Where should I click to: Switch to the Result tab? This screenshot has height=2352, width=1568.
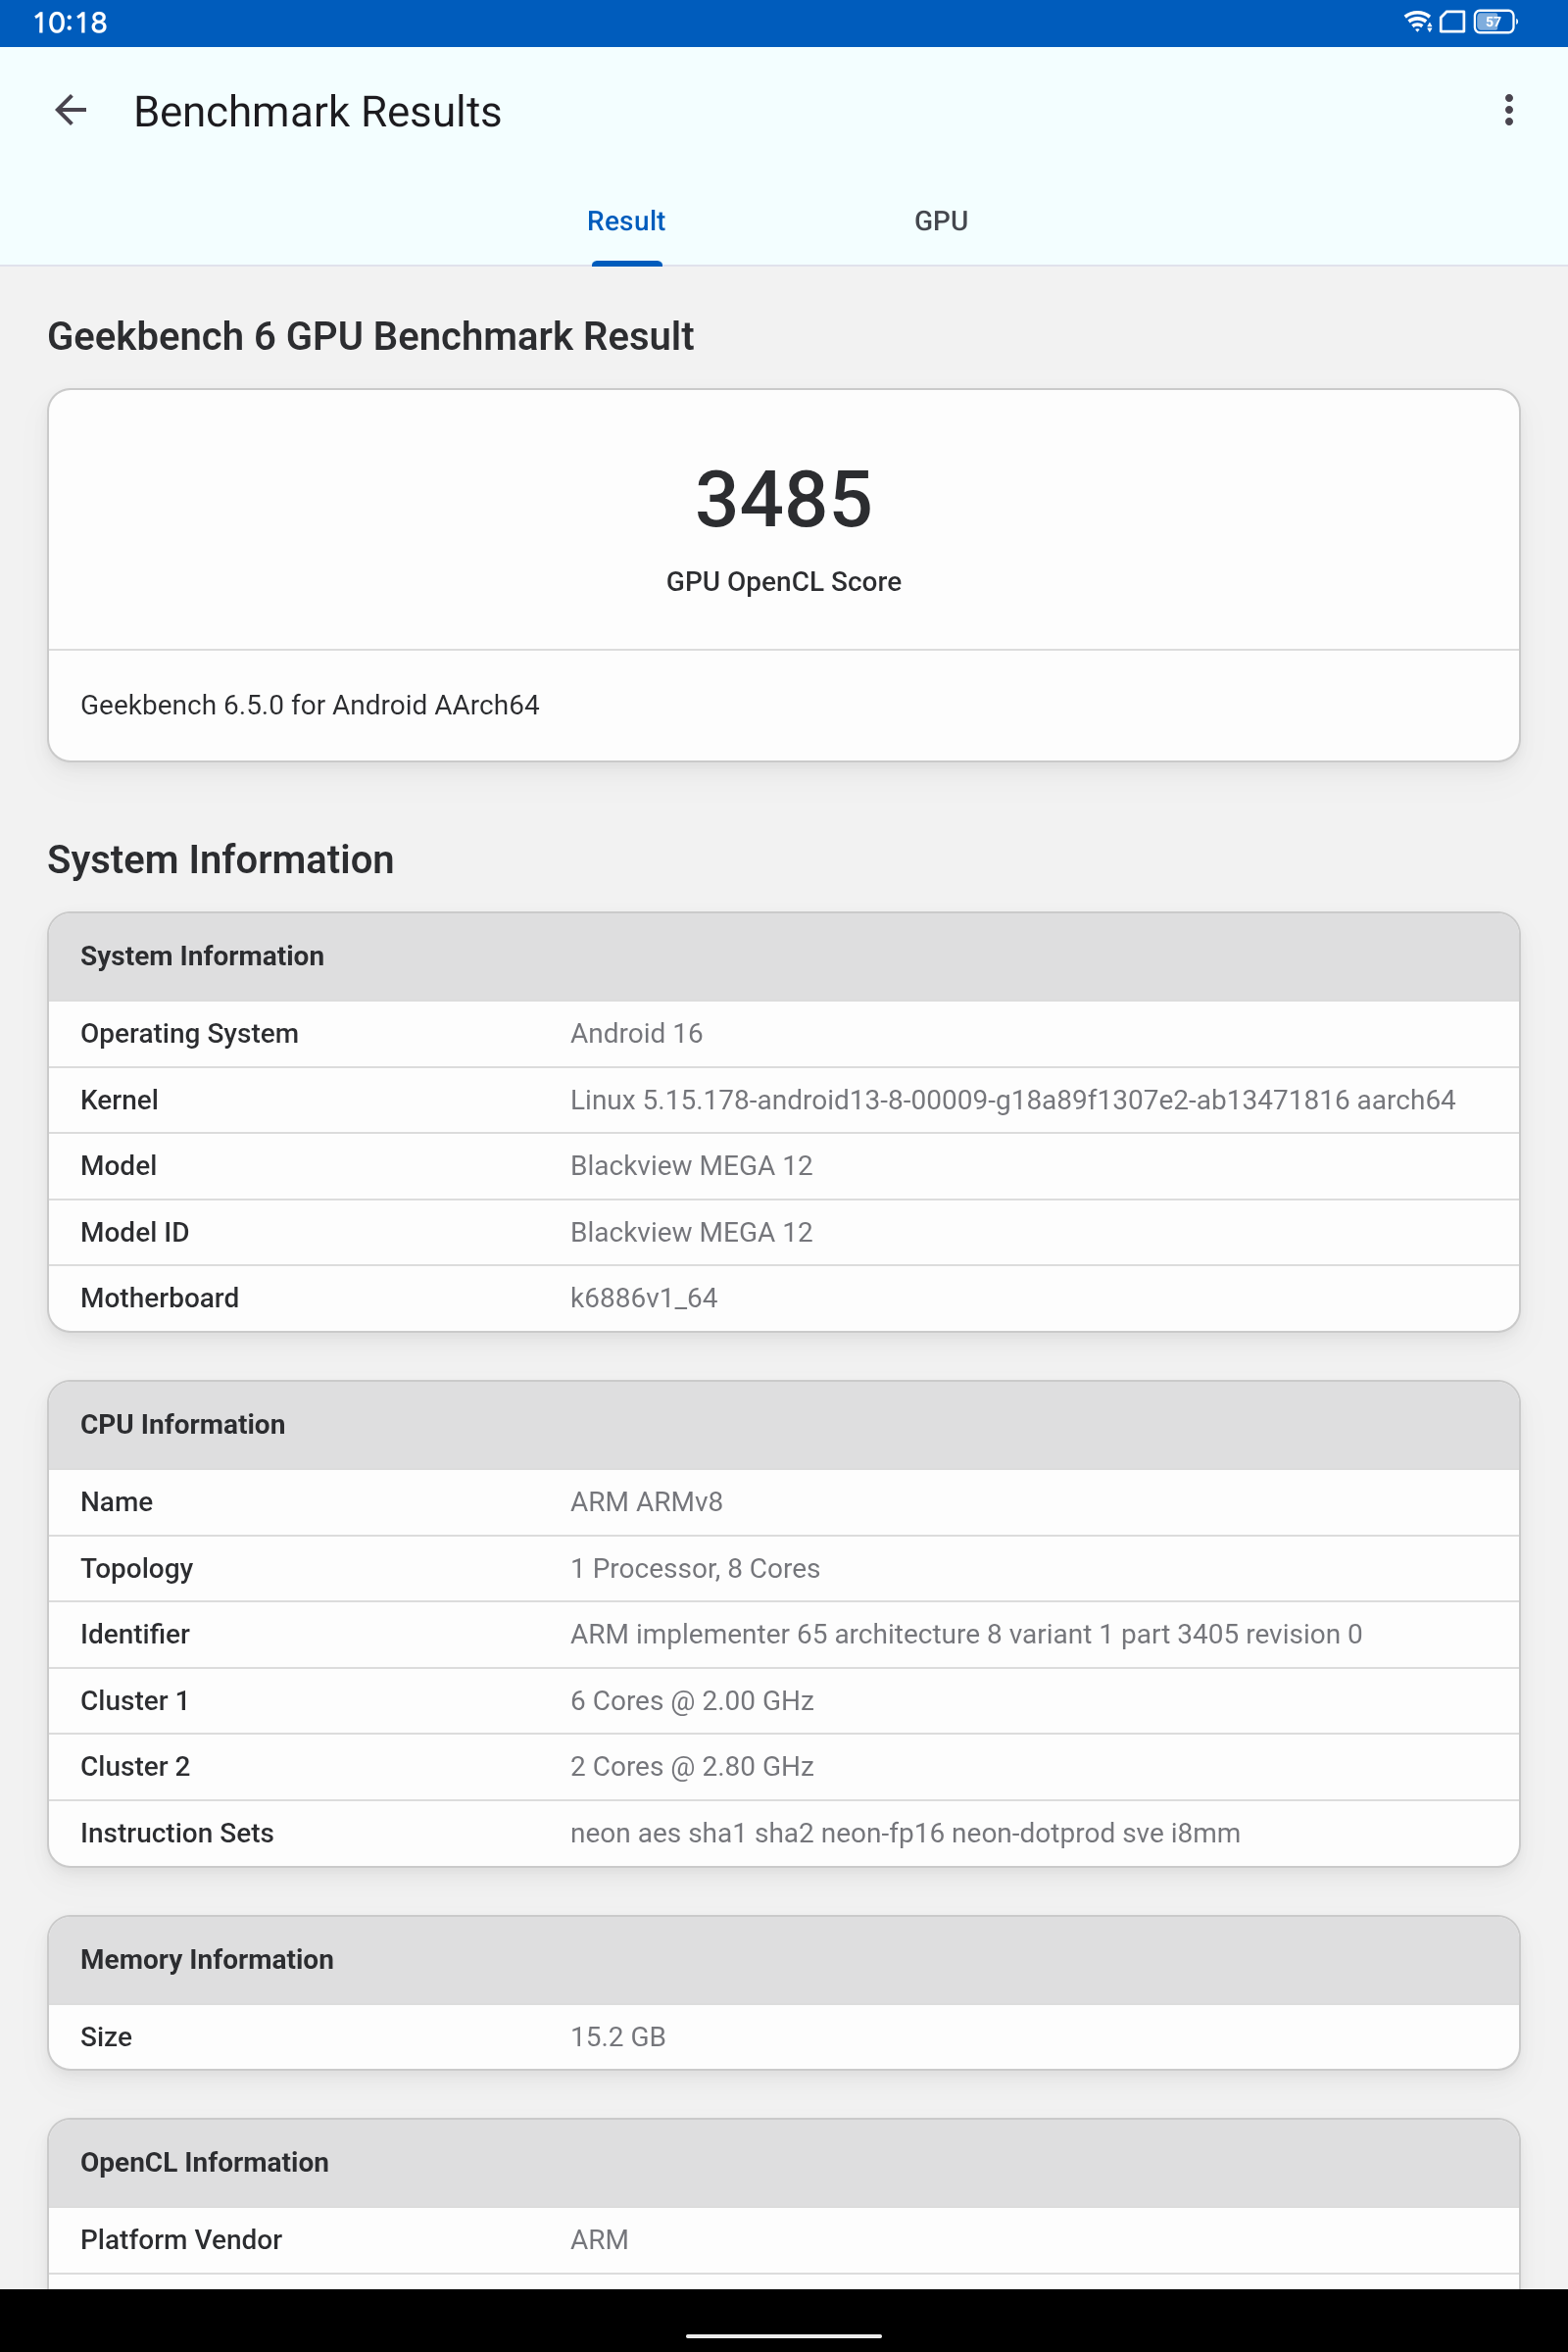pos(626,221)
